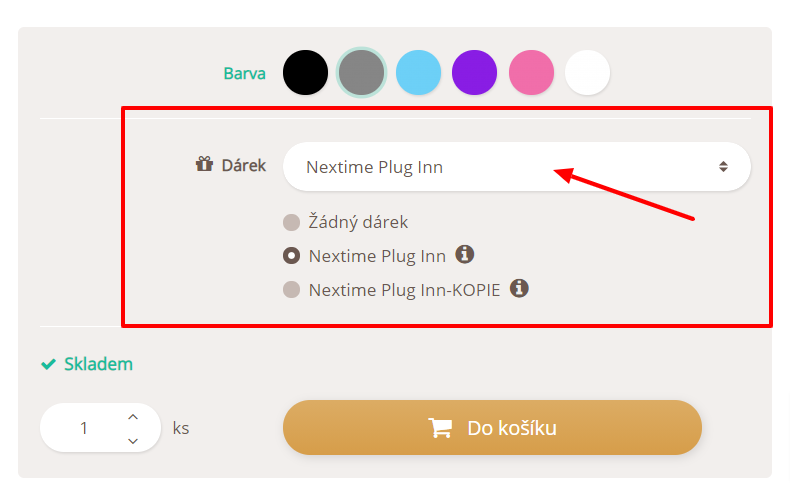
Task: Select the Žádný dárek radio option
Action: point(291,222)
